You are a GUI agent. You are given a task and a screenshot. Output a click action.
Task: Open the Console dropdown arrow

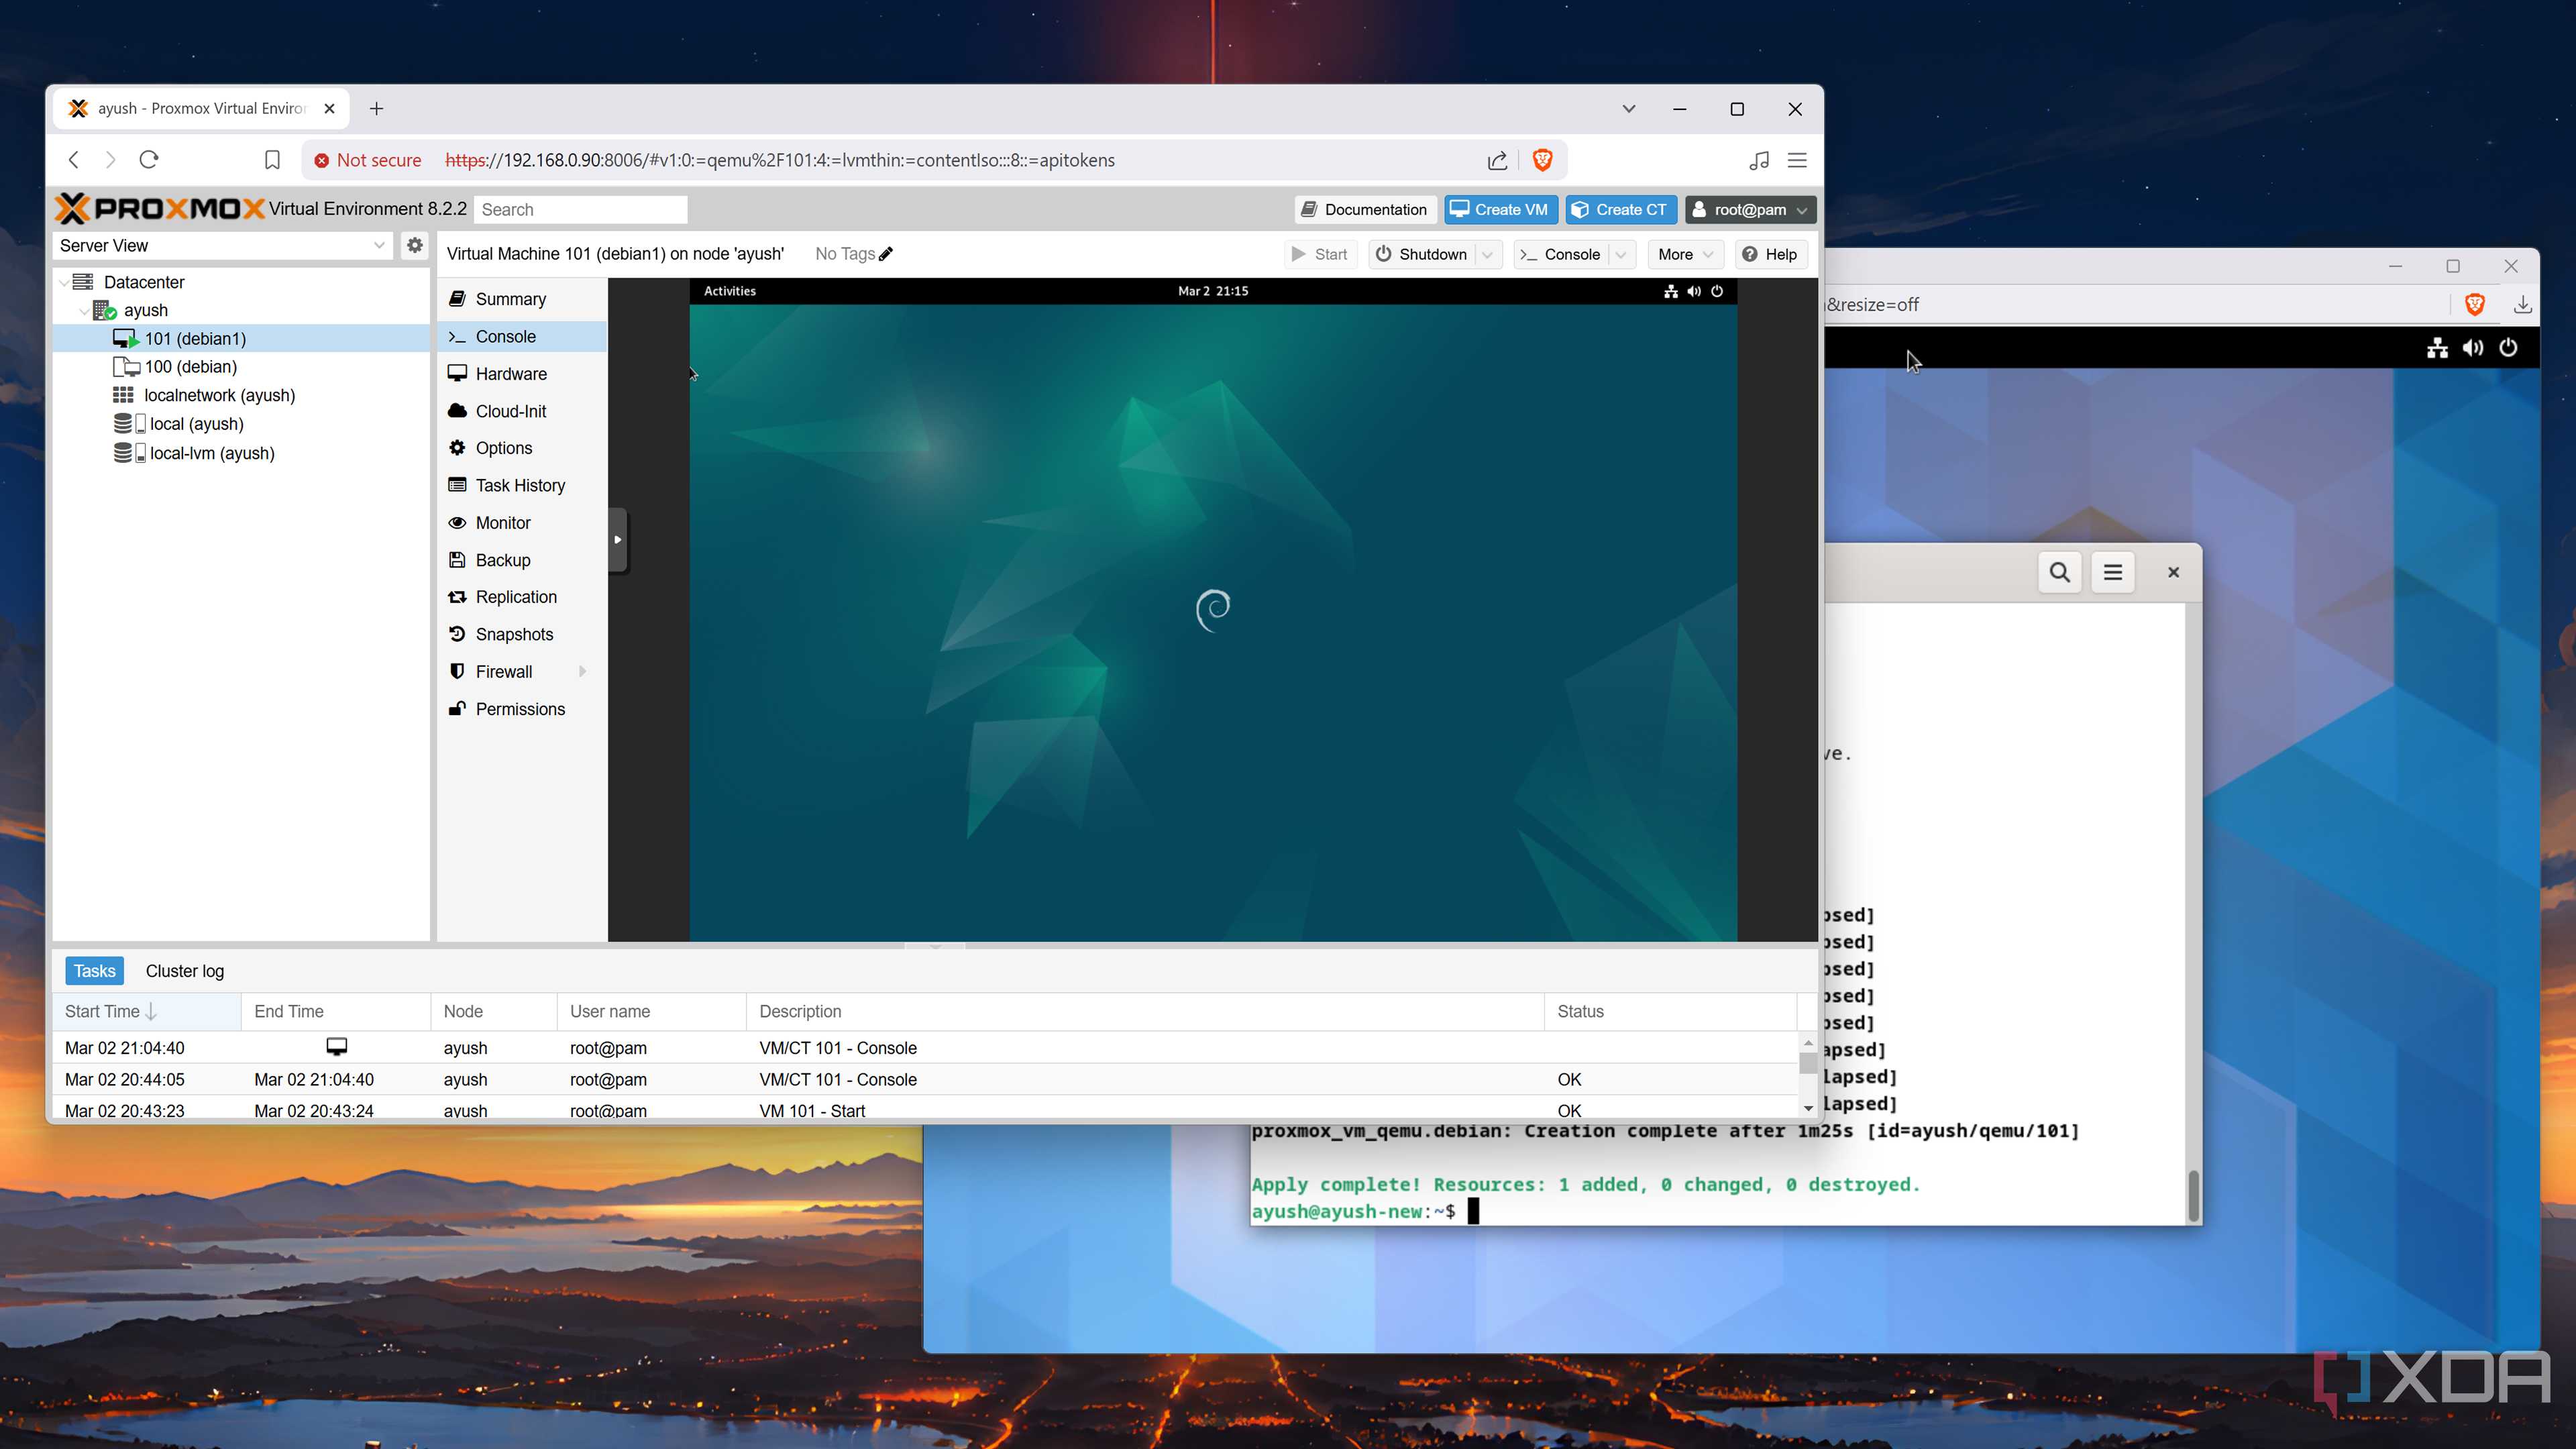(x=1621, y=254)
